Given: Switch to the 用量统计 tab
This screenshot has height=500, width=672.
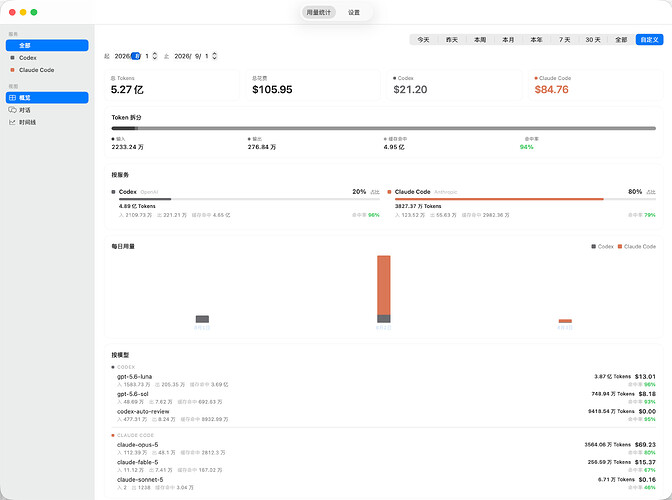Looking at the screenshot, I should pos(318,12).
